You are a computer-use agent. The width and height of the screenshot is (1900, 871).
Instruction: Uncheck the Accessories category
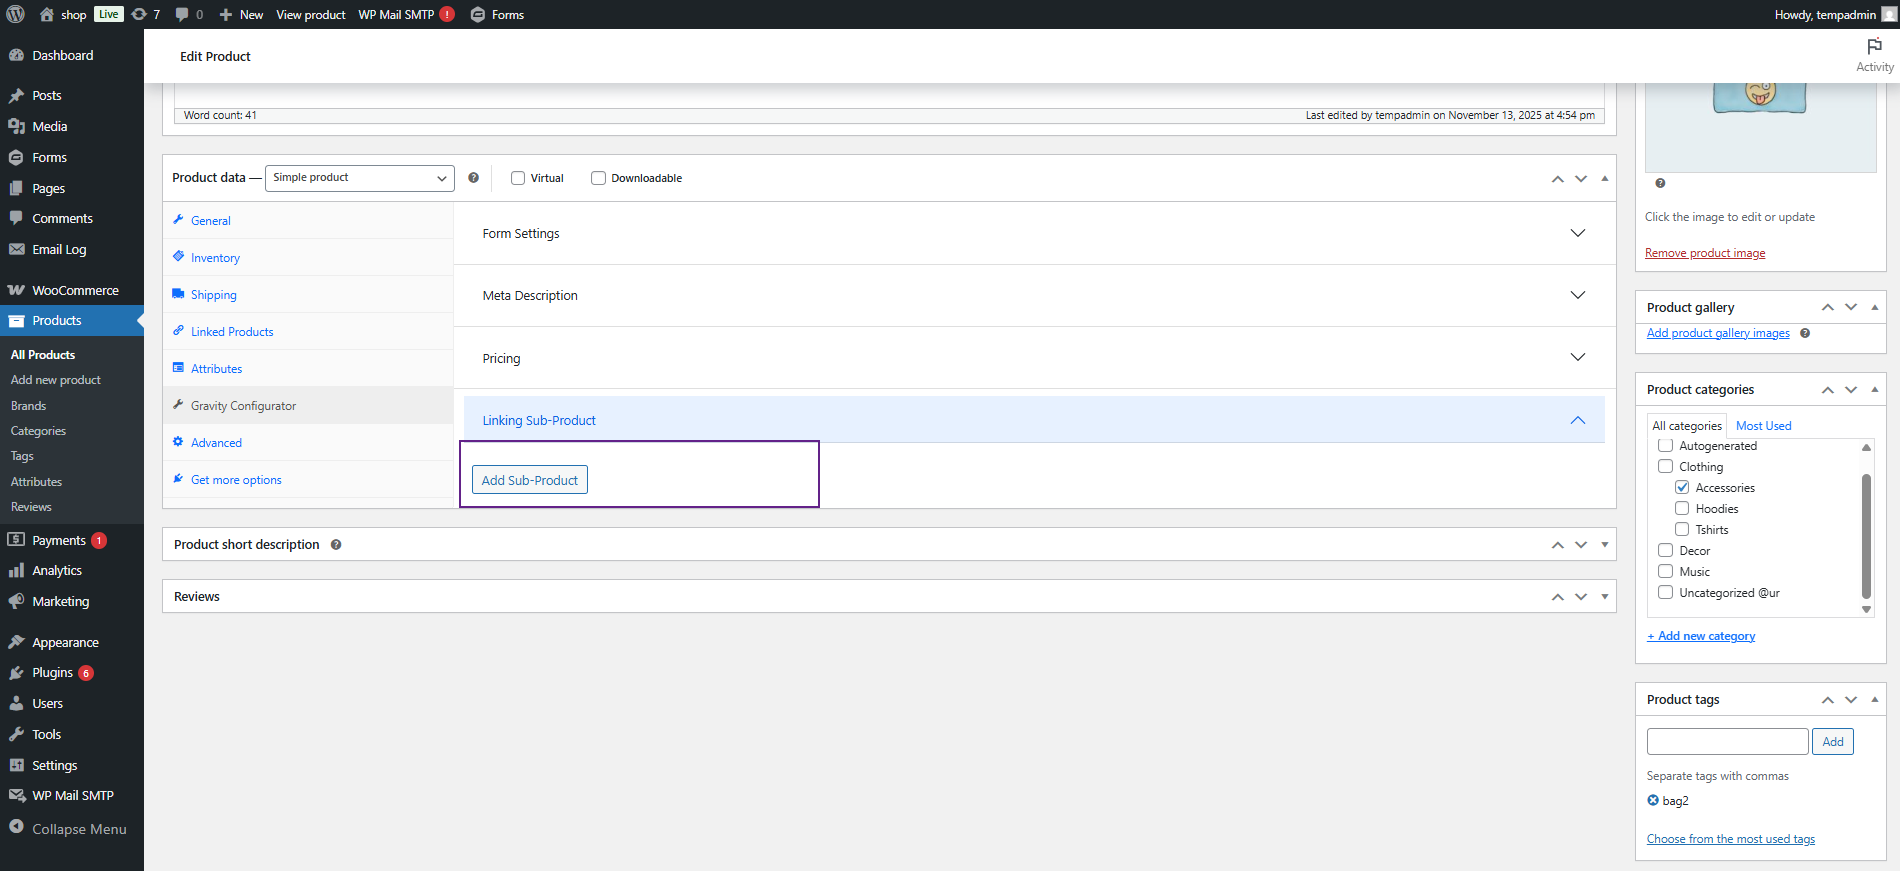(x=1682, y=488)
